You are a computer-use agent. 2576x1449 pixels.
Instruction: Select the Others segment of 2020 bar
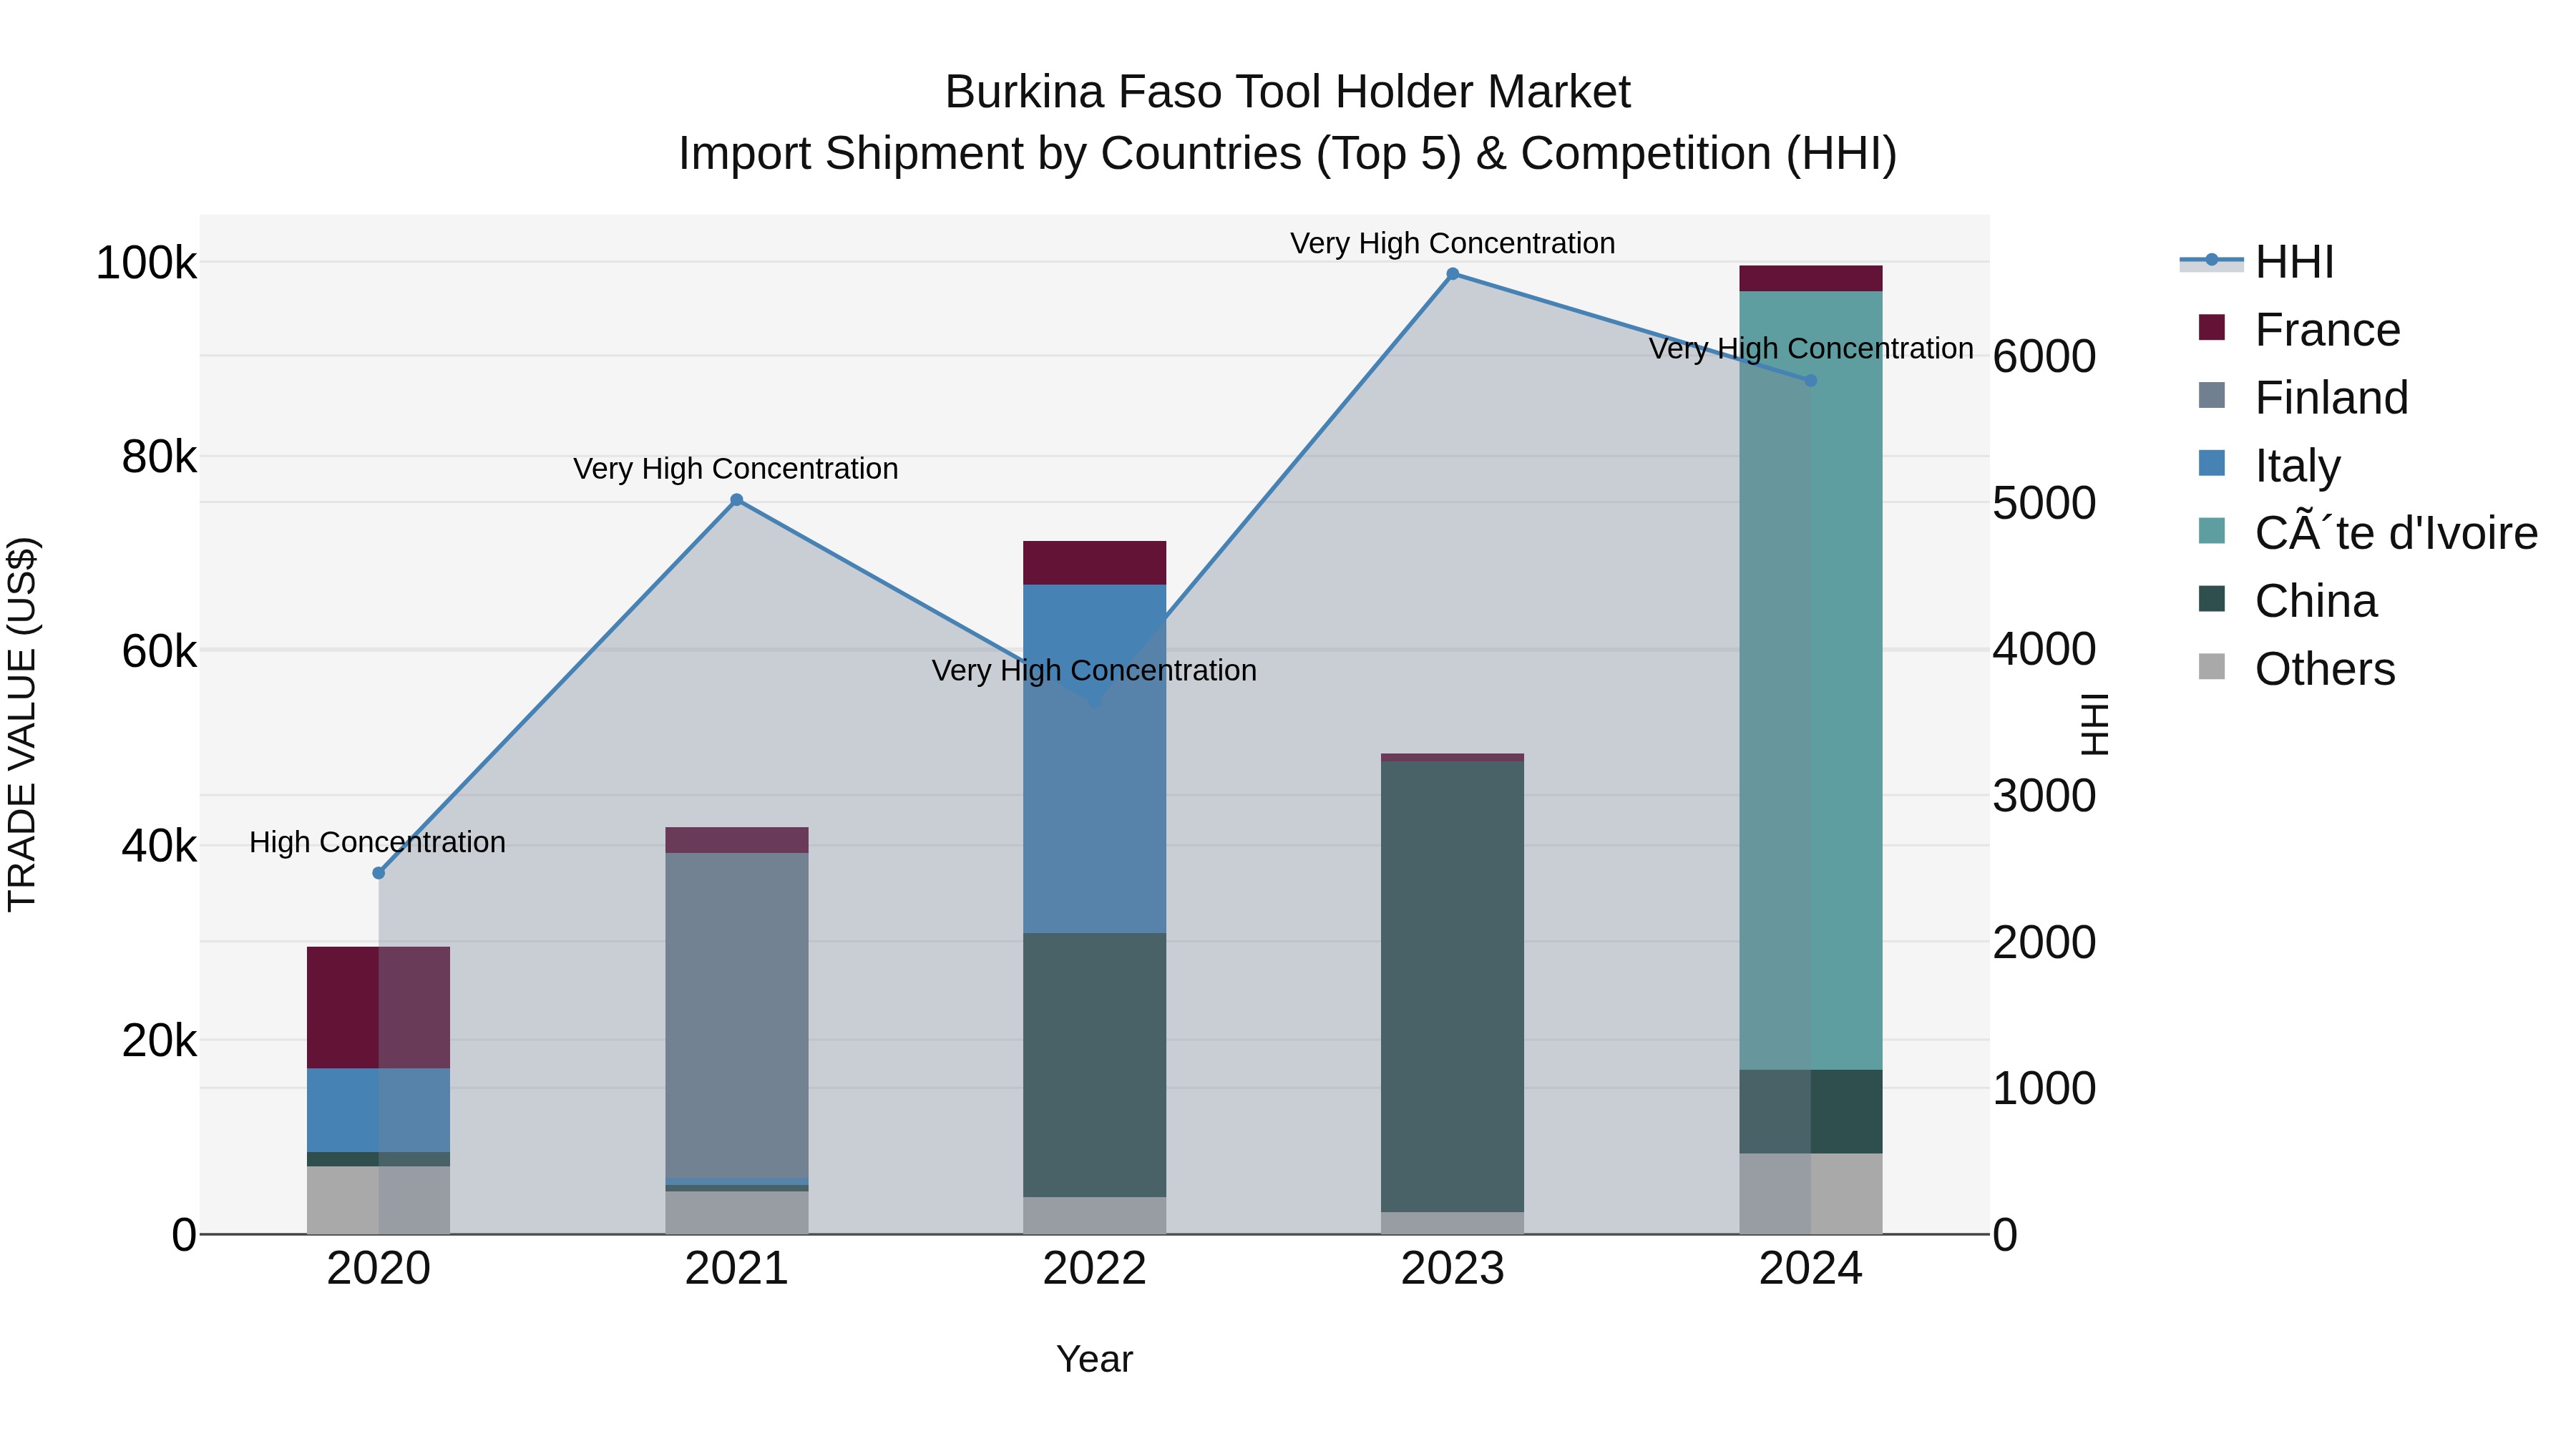pos(379,1200)
